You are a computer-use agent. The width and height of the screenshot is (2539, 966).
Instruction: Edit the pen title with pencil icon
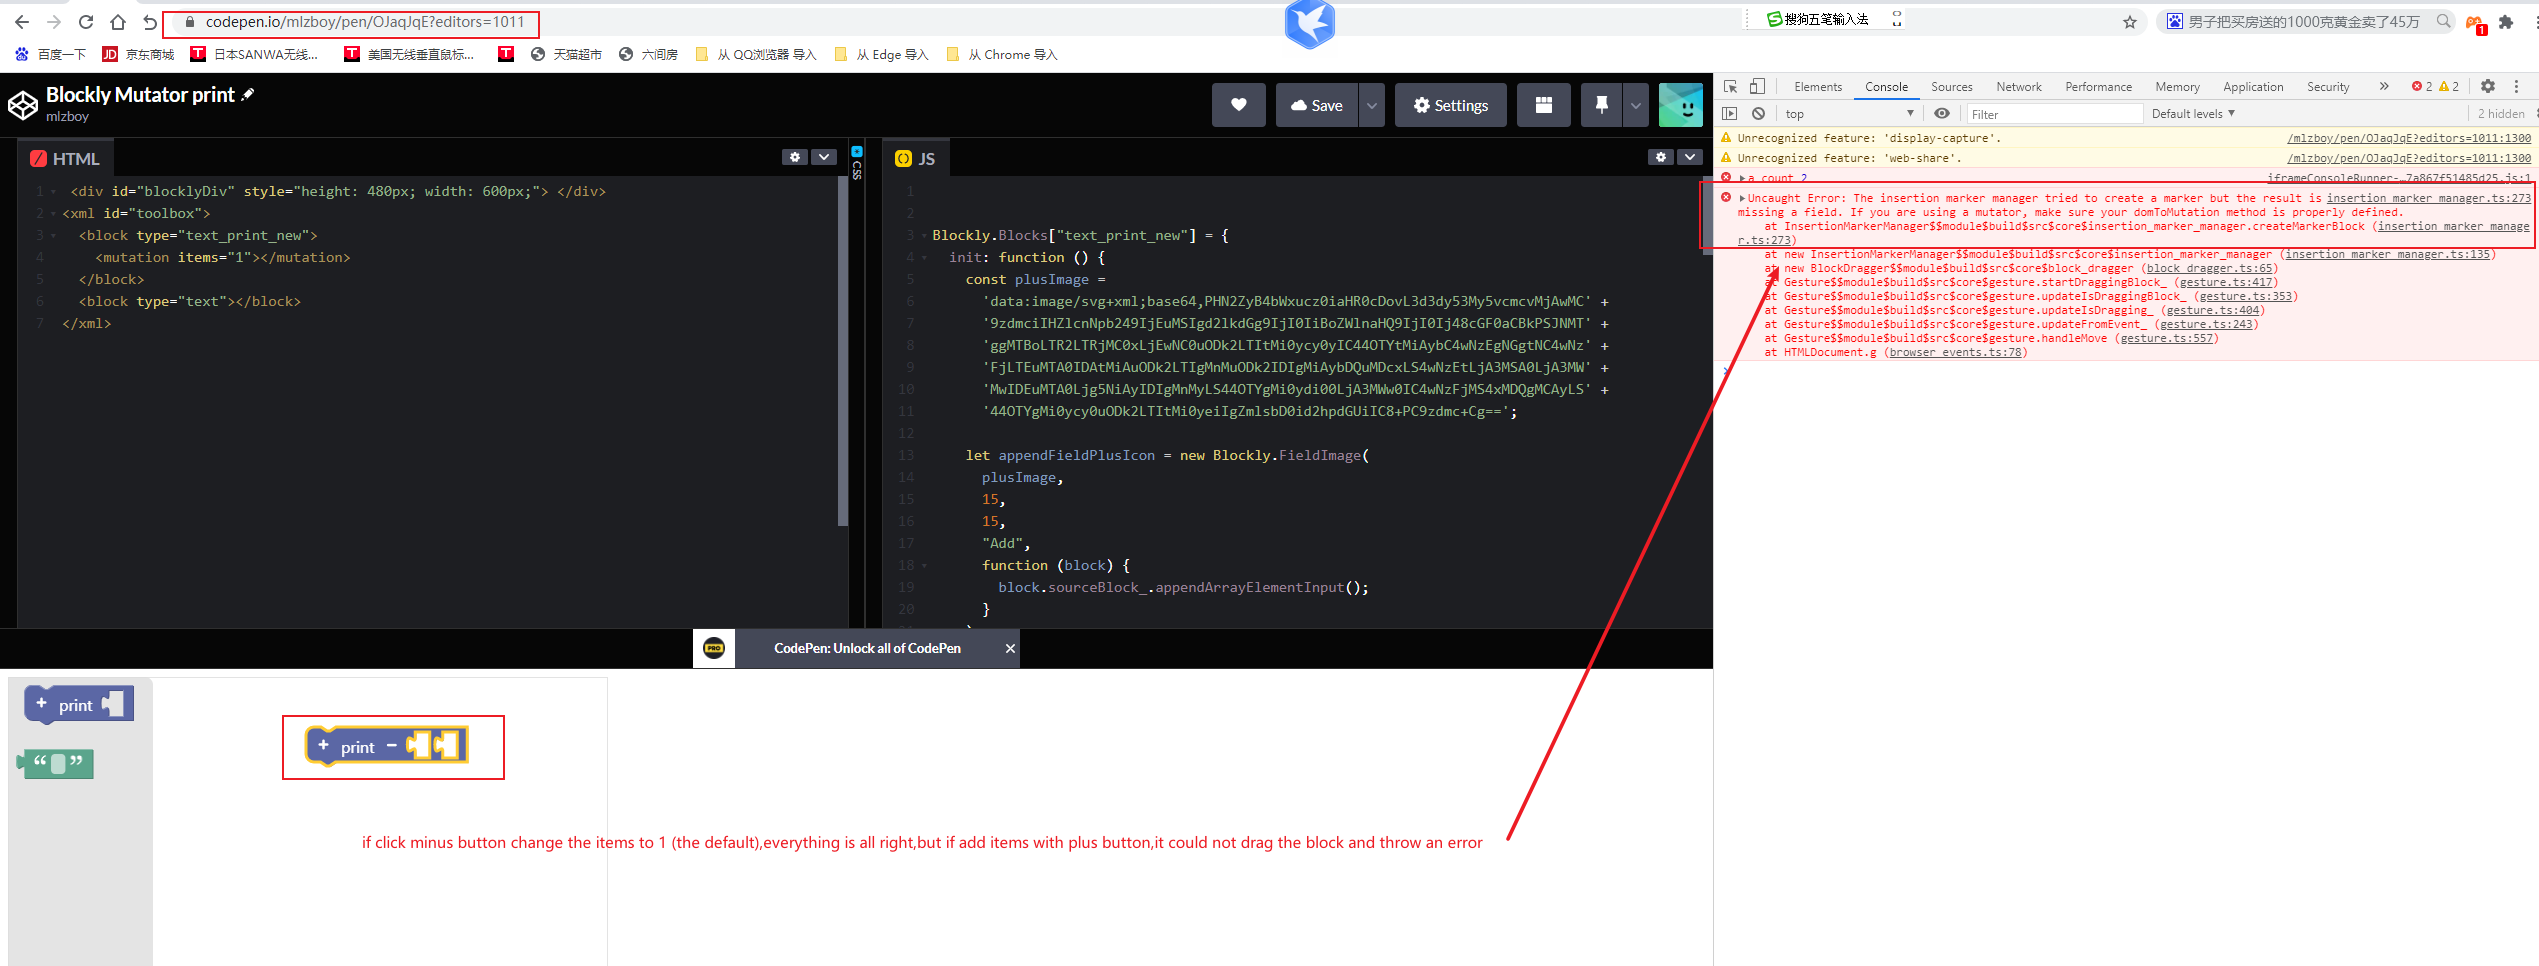(248, 94)
